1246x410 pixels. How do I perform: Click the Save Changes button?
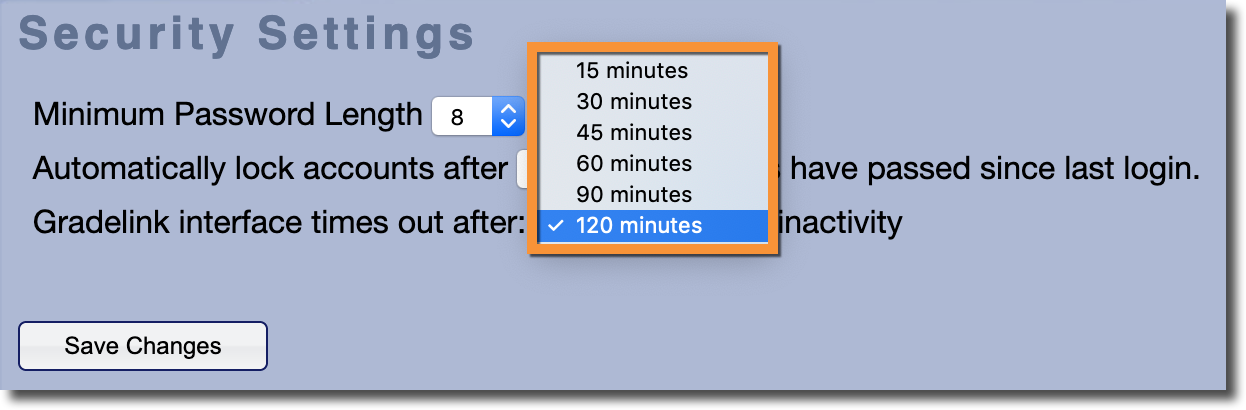143,346
